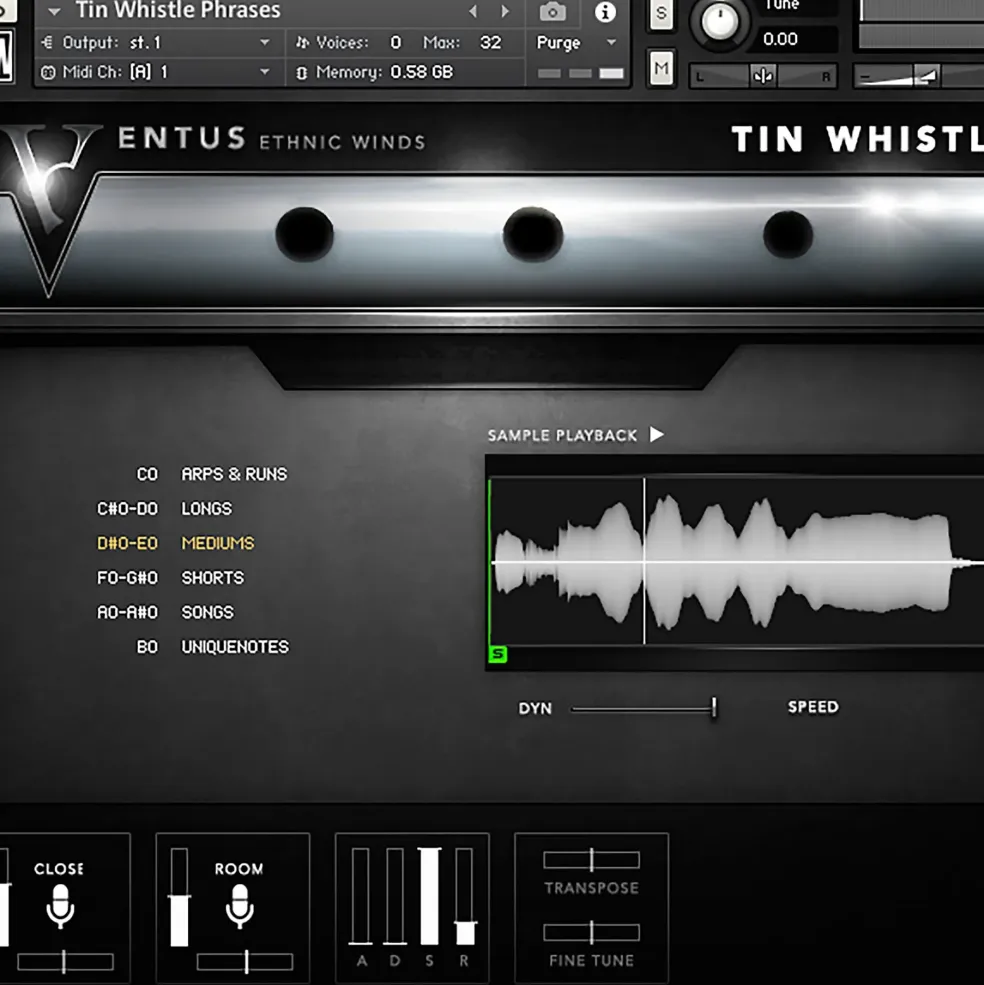Click the Midi Ch round icon
The width and height of the screenshot is (984, 985).
click(x=47, y=73)
